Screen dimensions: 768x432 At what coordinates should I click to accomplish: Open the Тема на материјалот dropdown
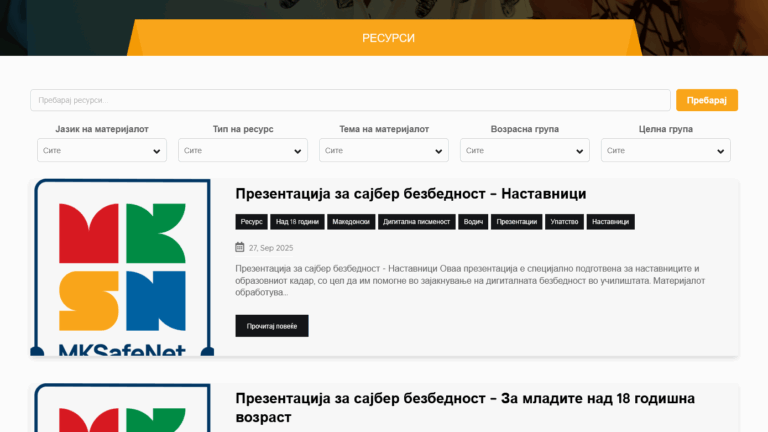coord(384,150)
